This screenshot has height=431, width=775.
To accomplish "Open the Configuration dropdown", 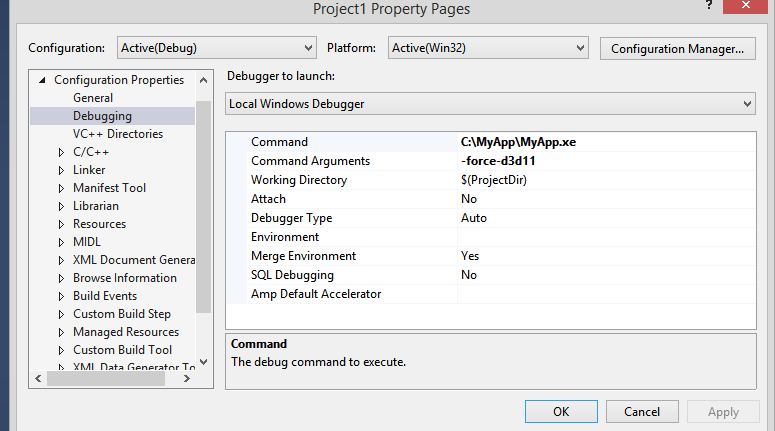I will 216,48.
